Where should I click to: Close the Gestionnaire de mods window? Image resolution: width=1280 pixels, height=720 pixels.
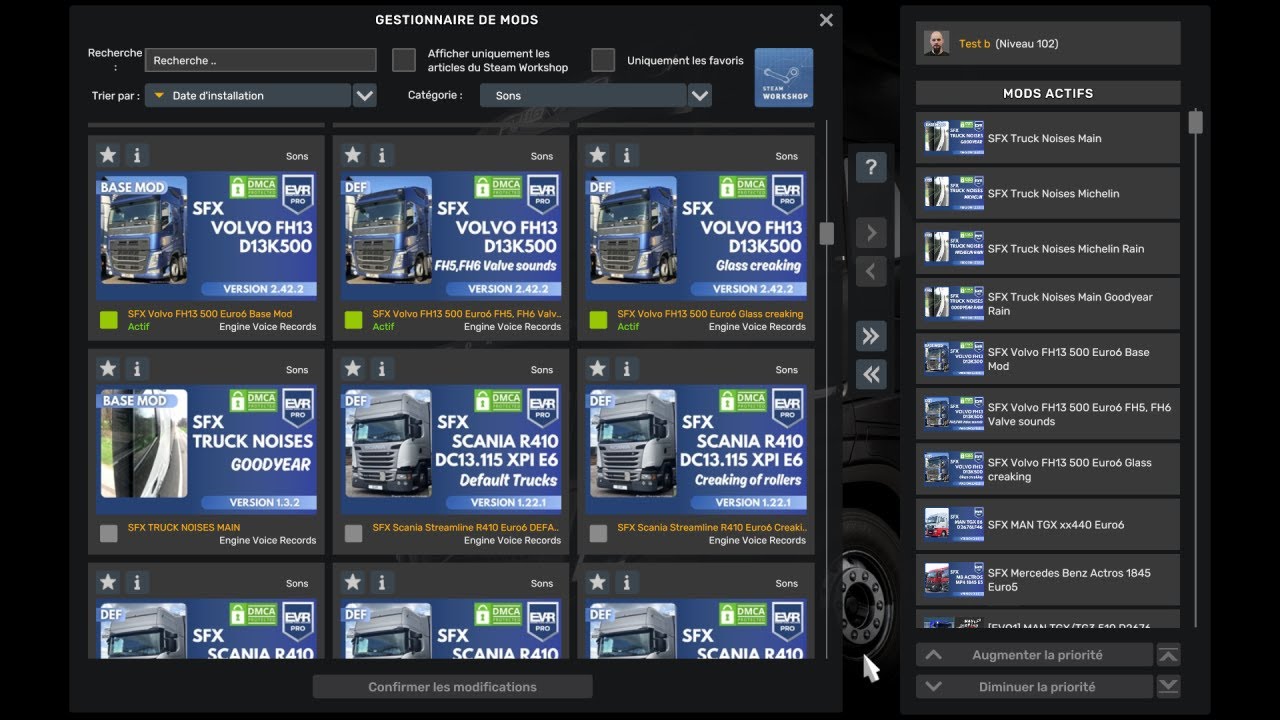(826, 20)
